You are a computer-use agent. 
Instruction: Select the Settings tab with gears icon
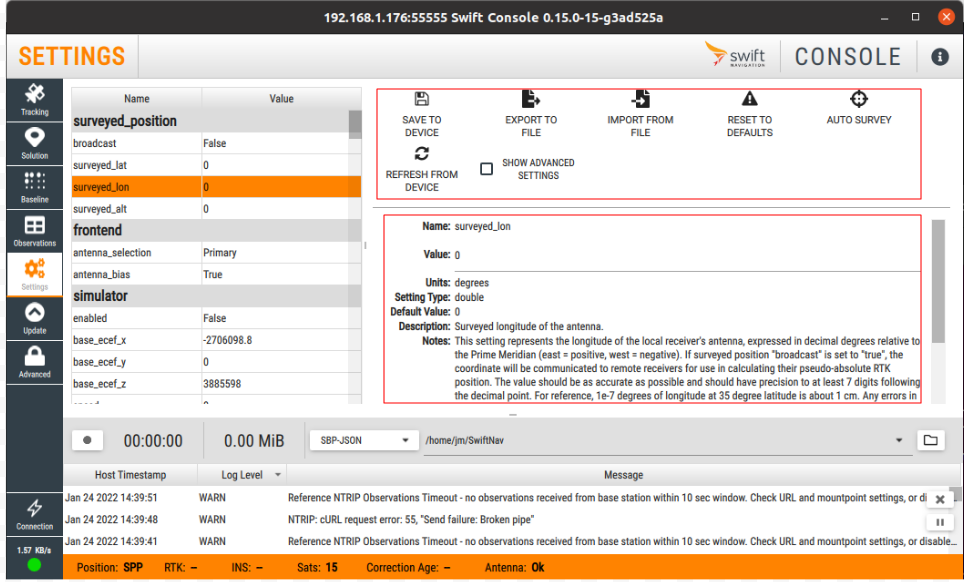click(34, 275)
